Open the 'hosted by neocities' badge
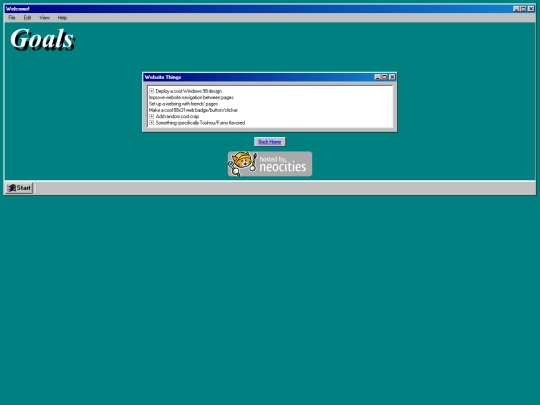The width and height of the screenshot is (540, 405). click(x=270, y=164)
